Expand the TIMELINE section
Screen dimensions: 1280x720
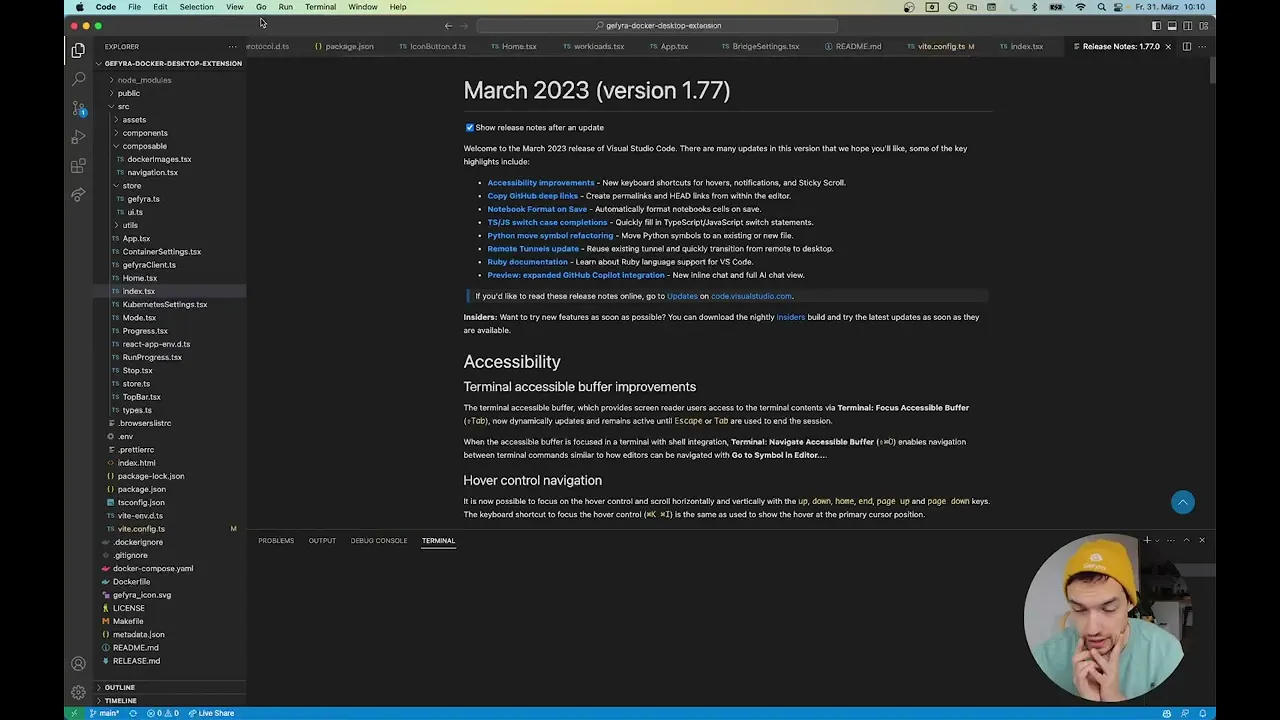(x=168, y=700)
